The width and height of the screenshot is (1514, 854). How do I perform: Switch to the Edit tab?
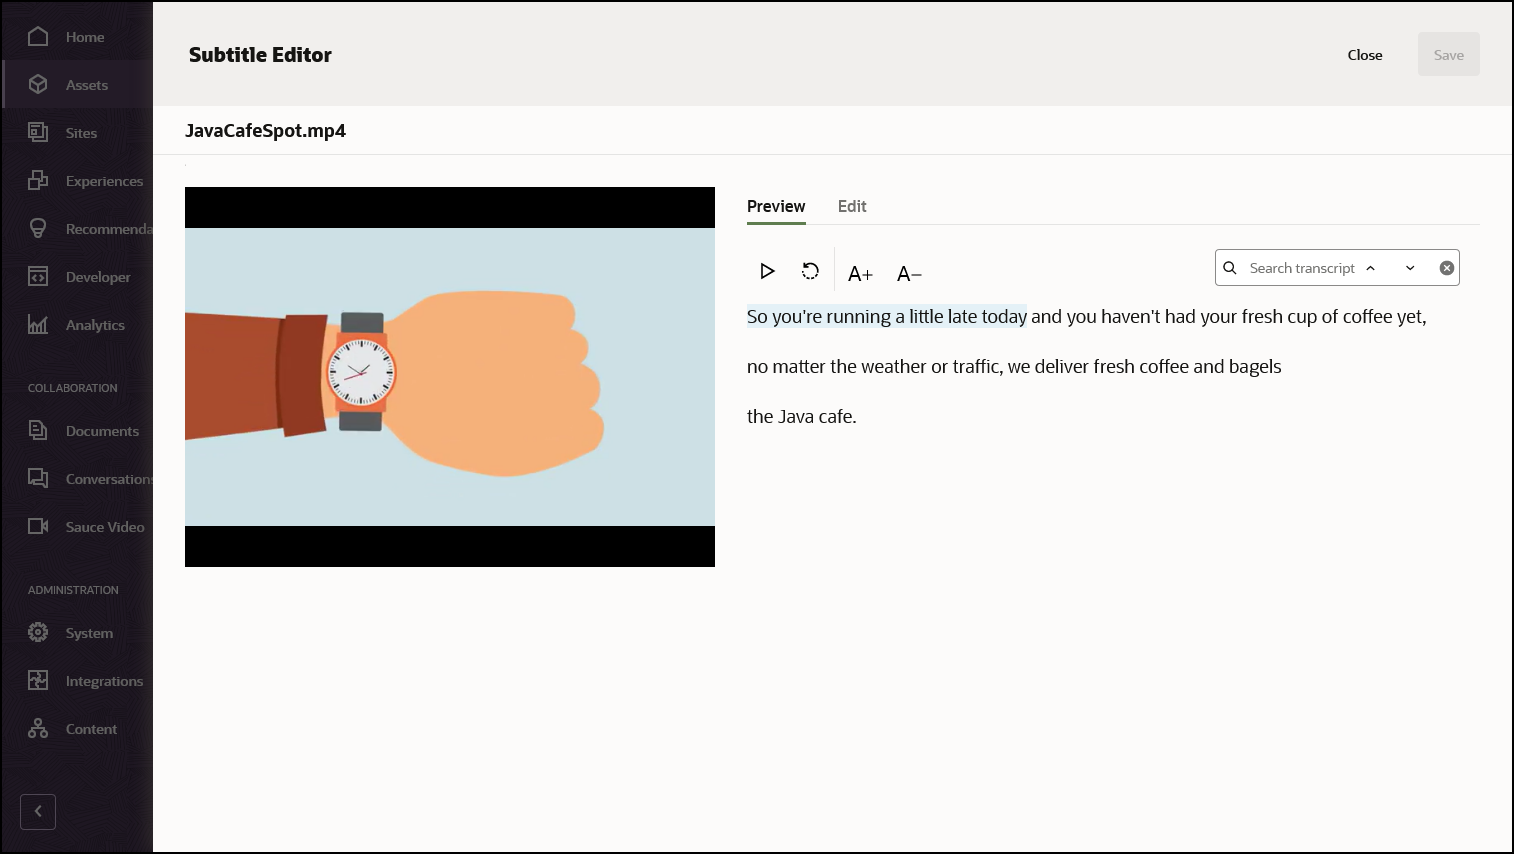(x=852, y=206)
